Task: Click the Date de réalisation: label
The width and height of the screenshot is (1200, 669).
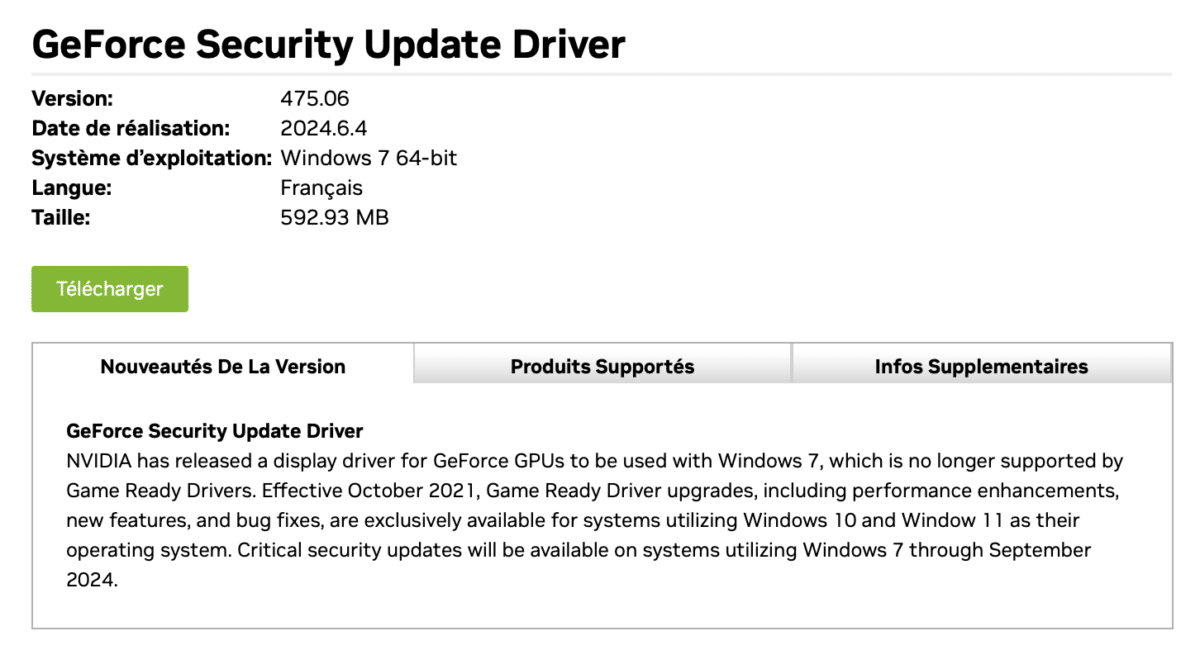Action: coord(131,128)
